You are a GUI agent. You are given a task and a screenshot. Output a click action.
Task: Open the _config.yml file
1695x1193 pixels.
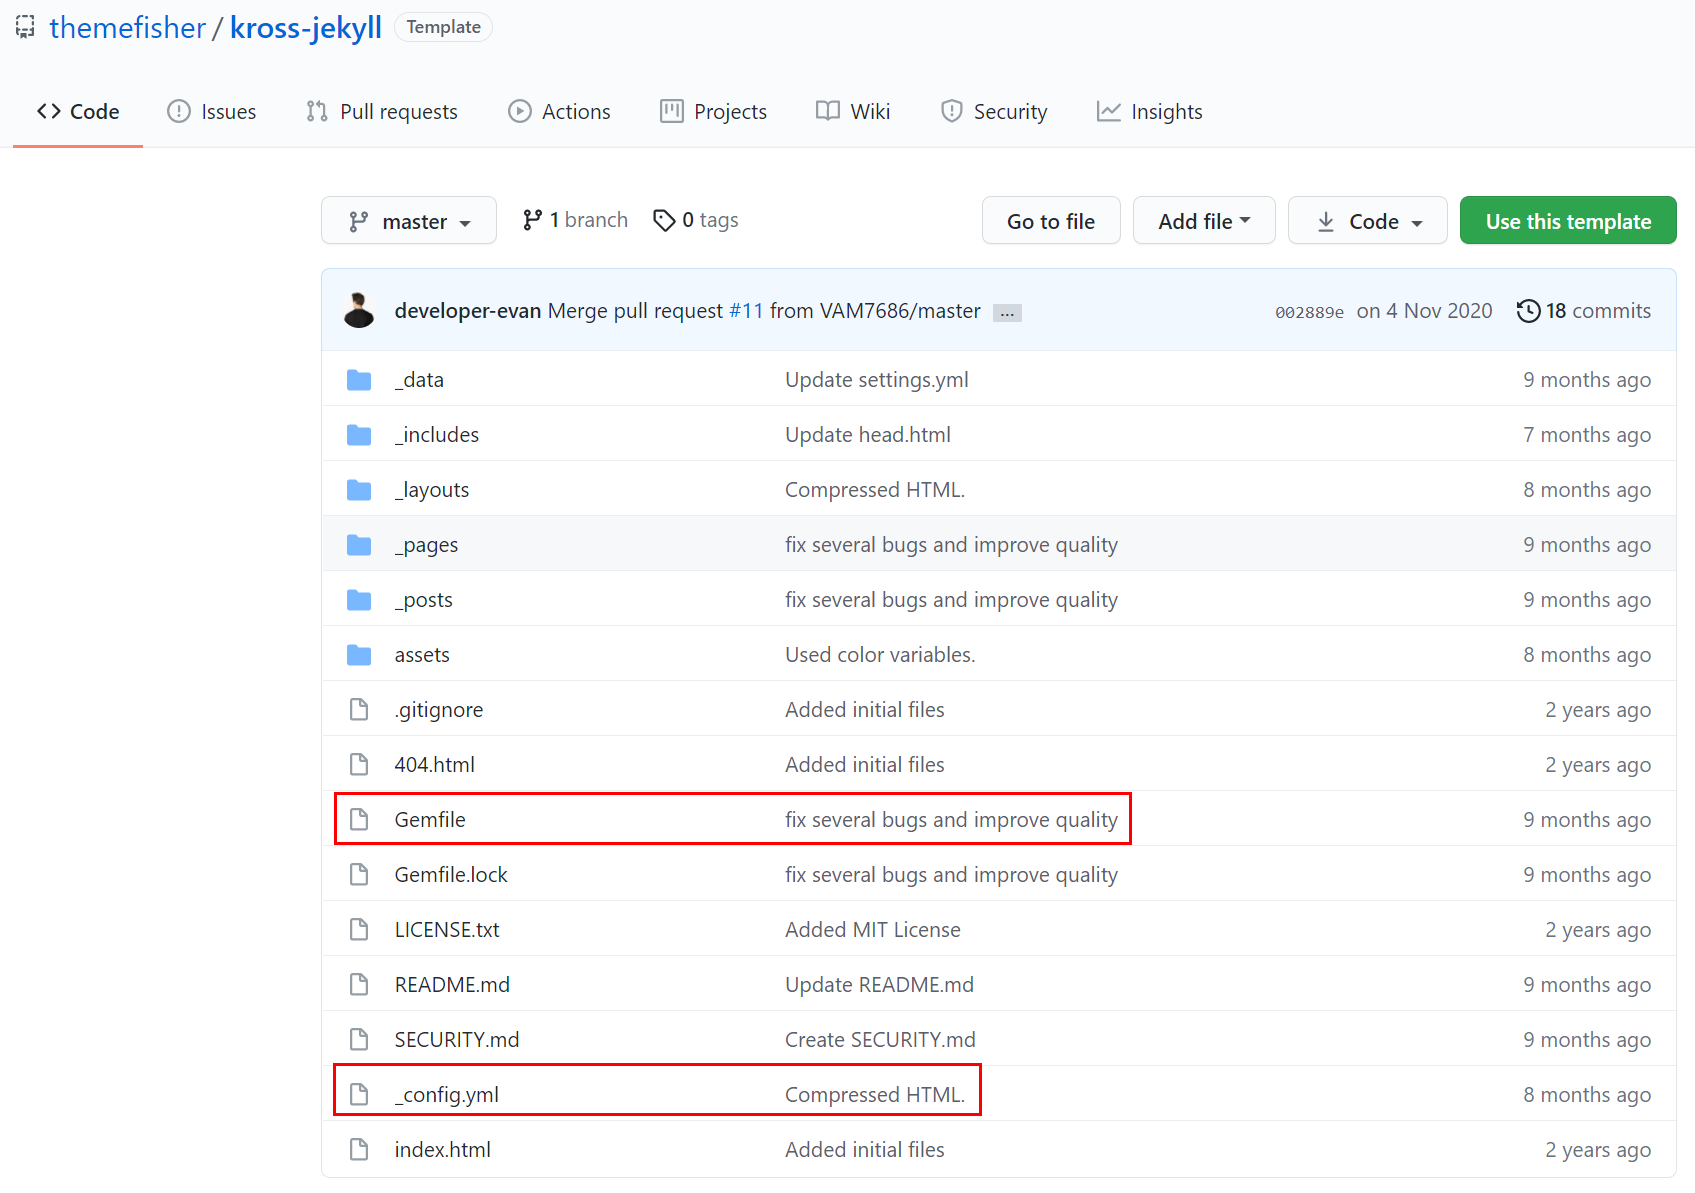tap(447, 1095)
